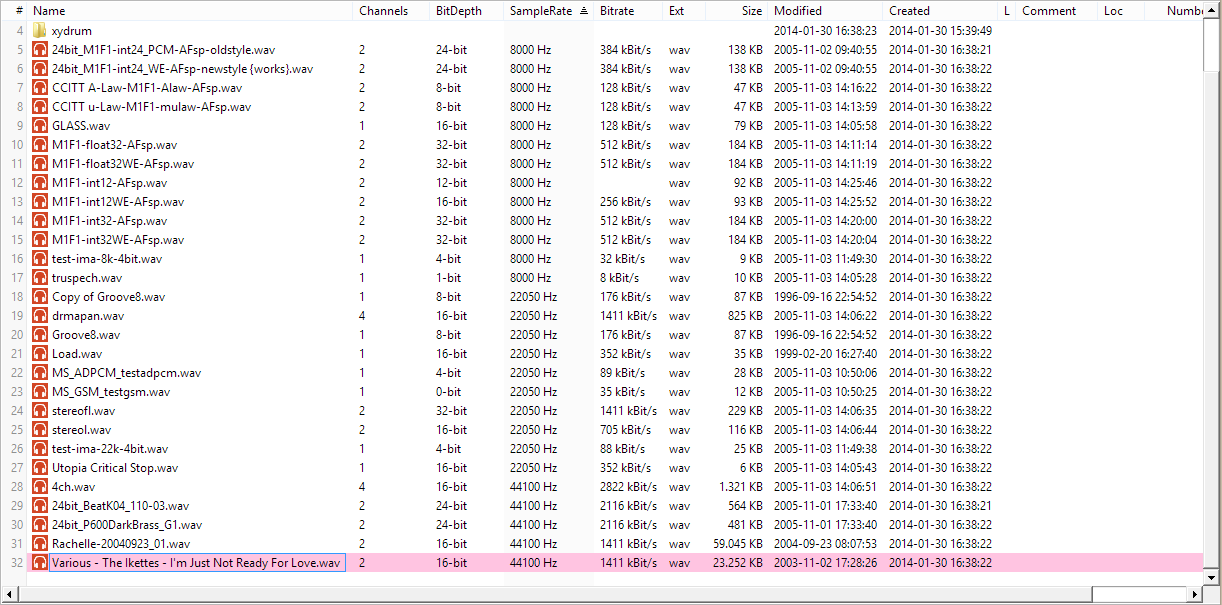
Task: Select the headphone icon beside truspech.wav
Action: tap(40, 277)
